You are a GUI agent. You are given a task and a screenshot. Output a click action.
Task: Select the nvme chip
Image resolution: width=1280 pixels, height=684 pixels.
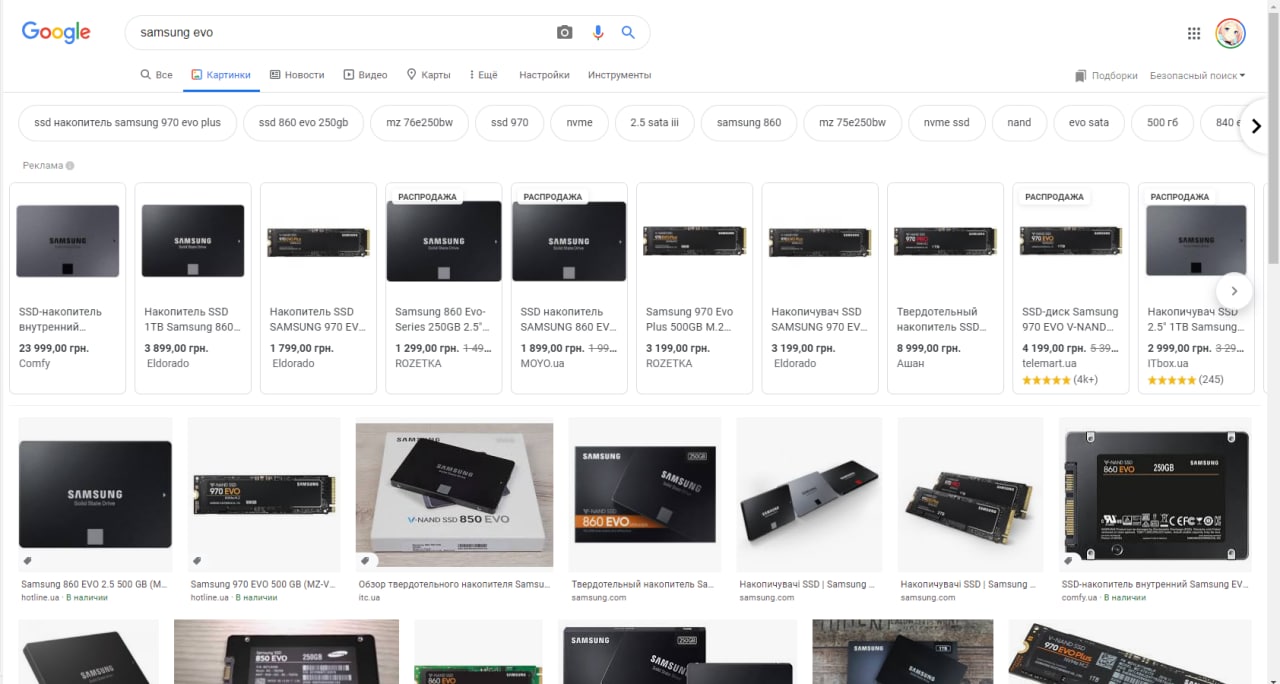579,123
